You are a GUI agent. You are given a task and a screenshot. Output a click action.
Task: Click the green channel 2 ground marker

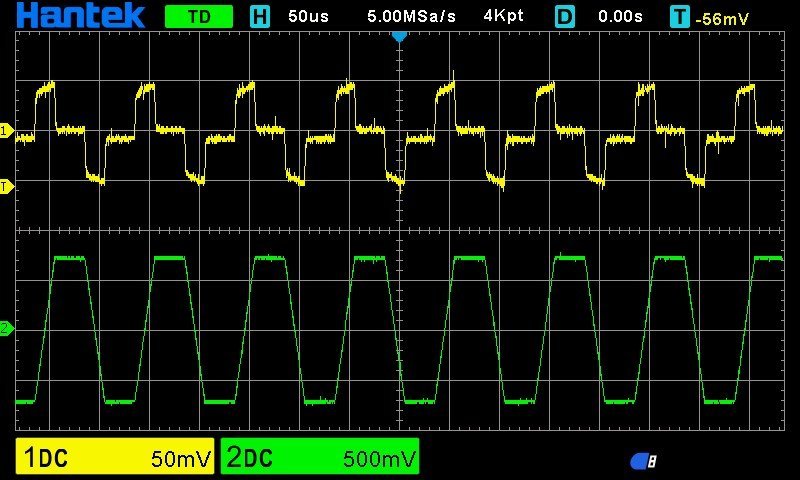pos(5,328)
